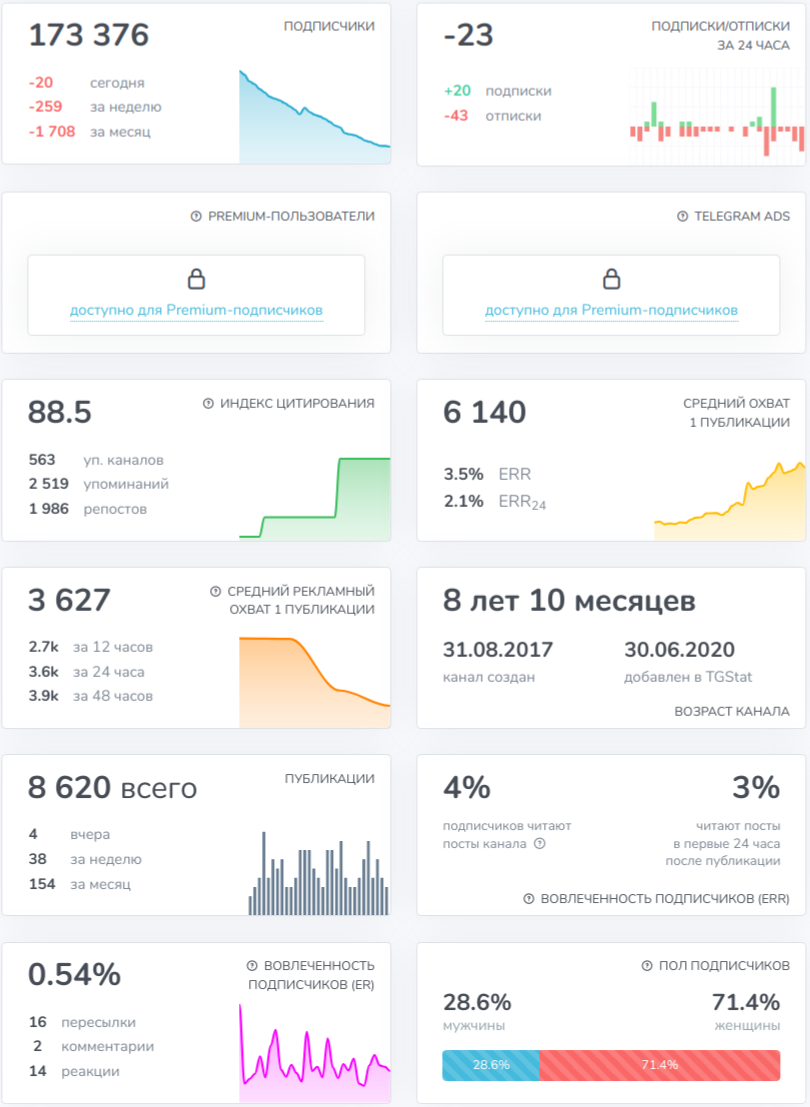Click the -23 net change value

pos(468,35)
